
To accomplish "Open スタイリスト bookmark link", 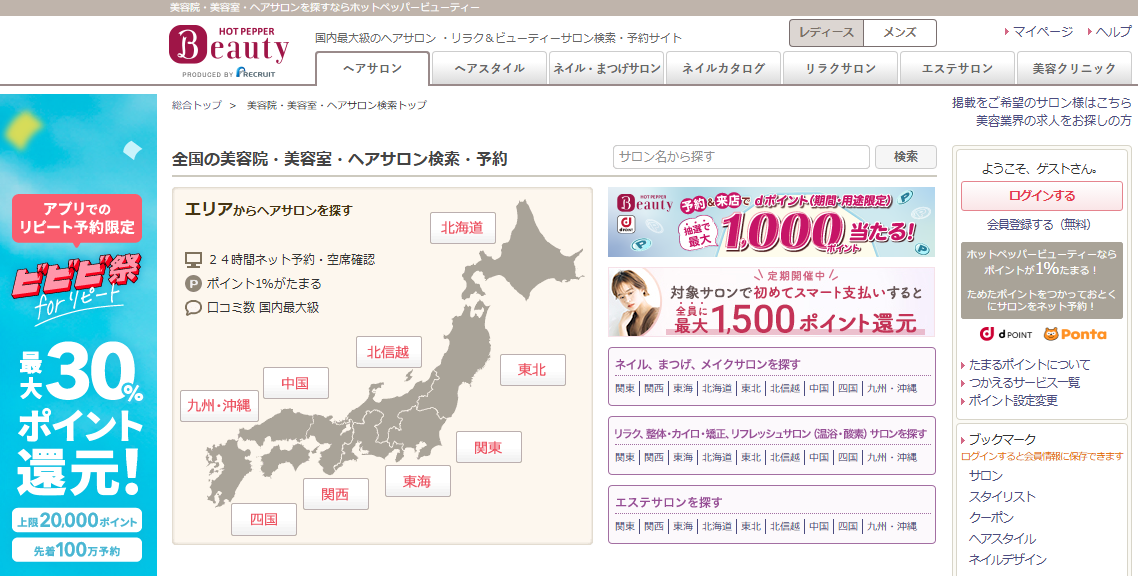I will (x=1002, y=497).
